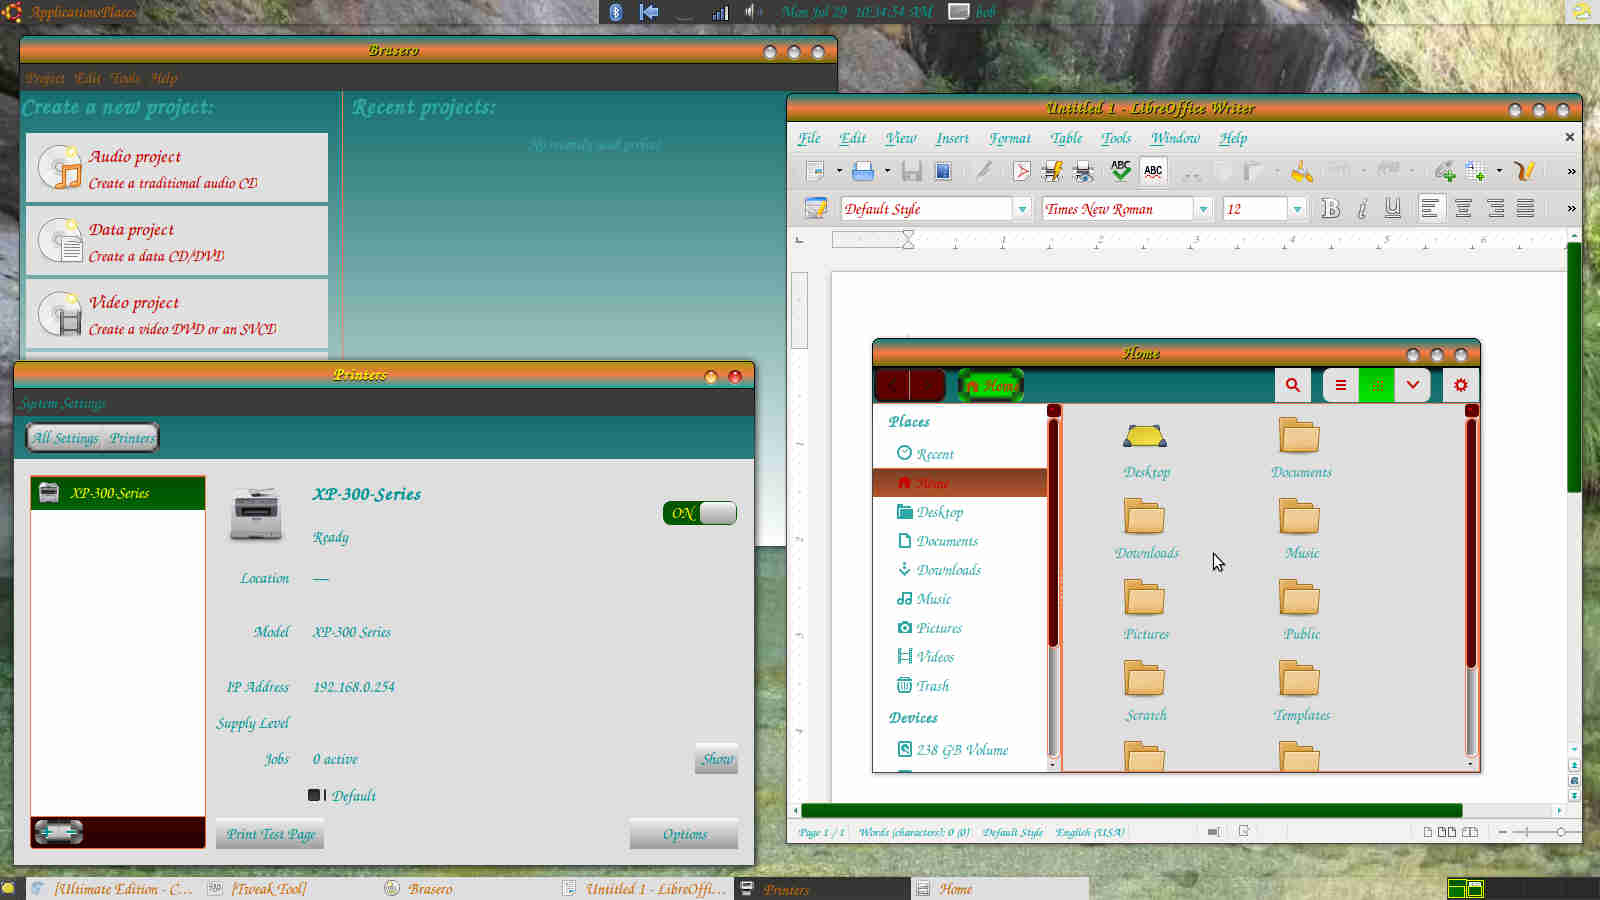Select Justified alignment in Writer

pyautogui.click(x=1526, y=208)
